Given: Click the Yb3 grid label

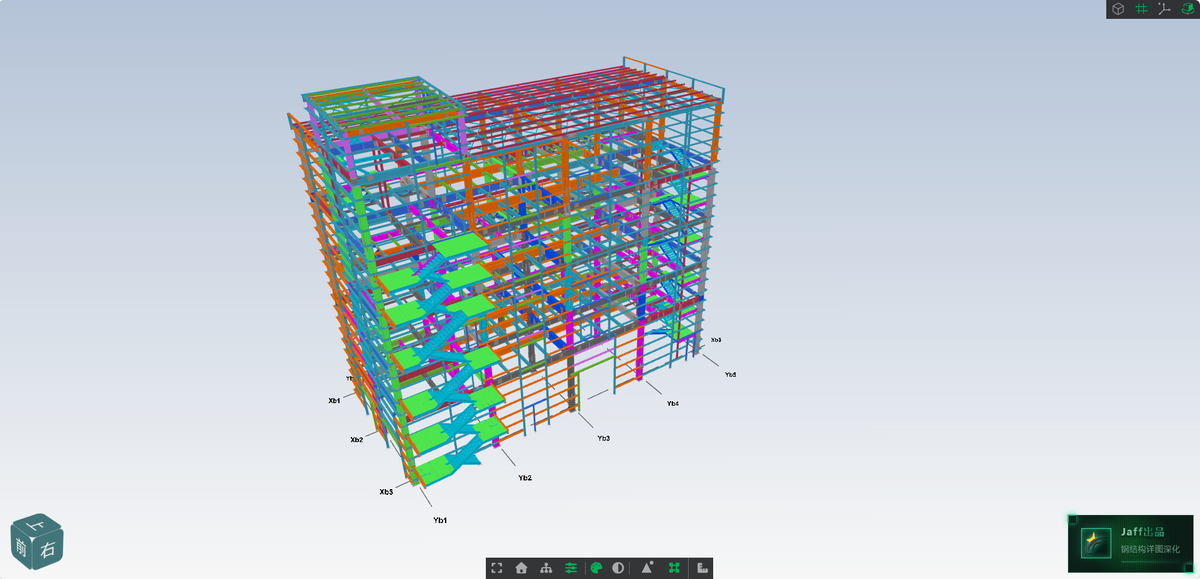Looking at the screenshot, I should coord(604,438).
